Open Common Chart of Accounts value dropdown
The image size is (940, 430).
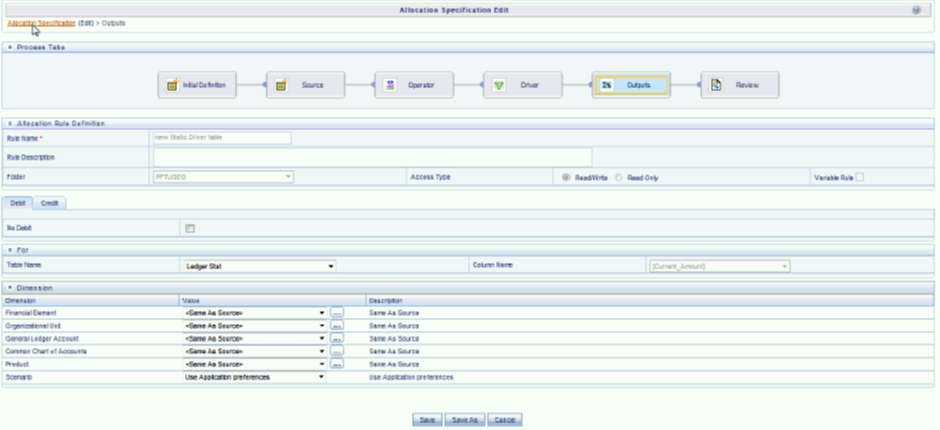click(x=254, y=351)
